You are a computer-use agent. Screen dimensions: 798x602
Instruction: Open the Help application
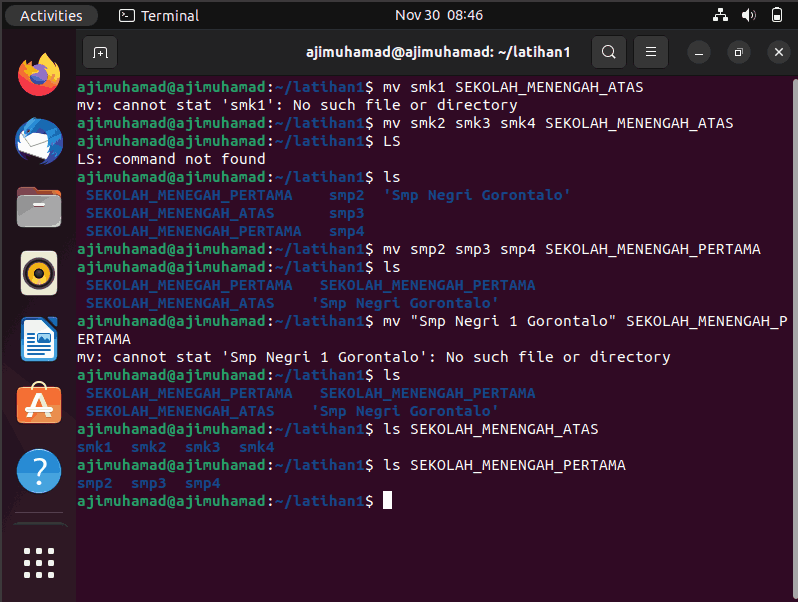click(39, 471)
